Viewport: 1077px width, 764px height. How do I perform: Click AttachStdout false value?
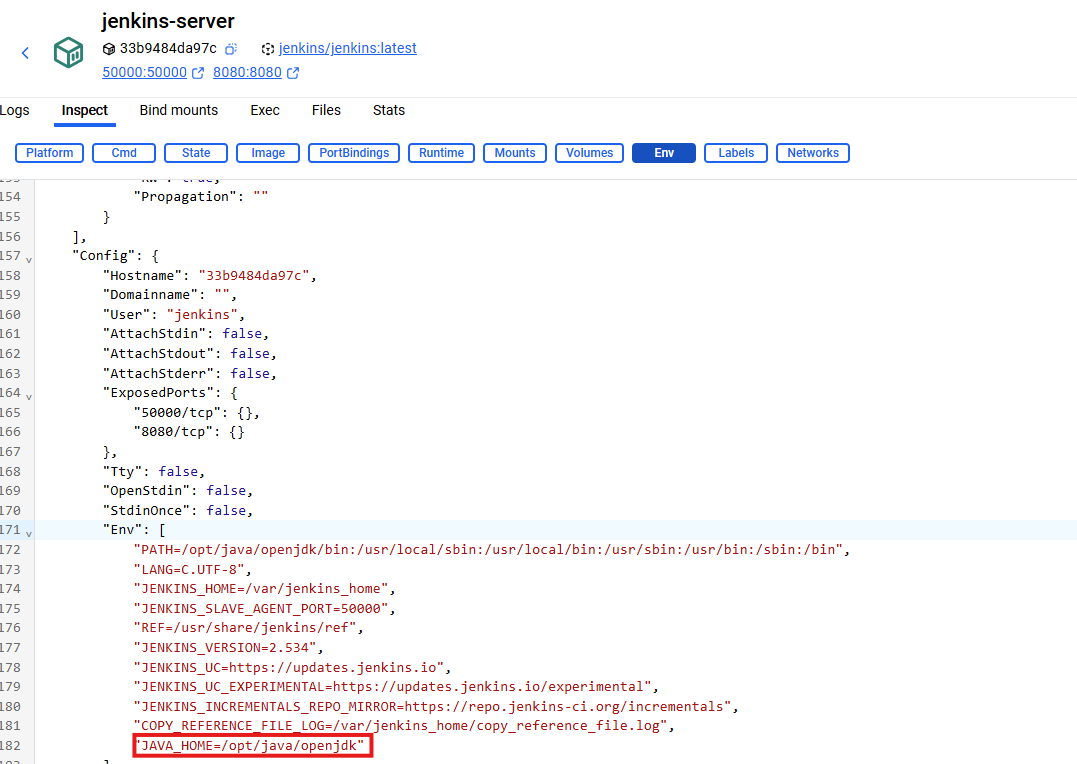coord(250,354)
